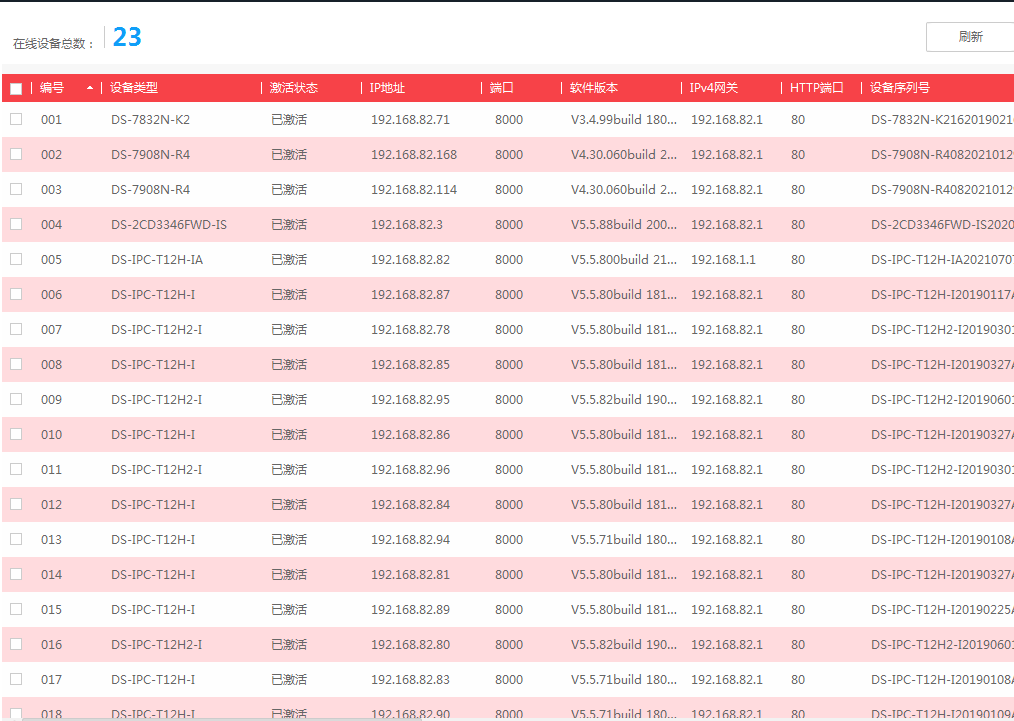Image resolution: width=1014 pixels, height=721 pixels.
Task: Click serial DS-7832N-K2216 cell
Action: point(942,120)
